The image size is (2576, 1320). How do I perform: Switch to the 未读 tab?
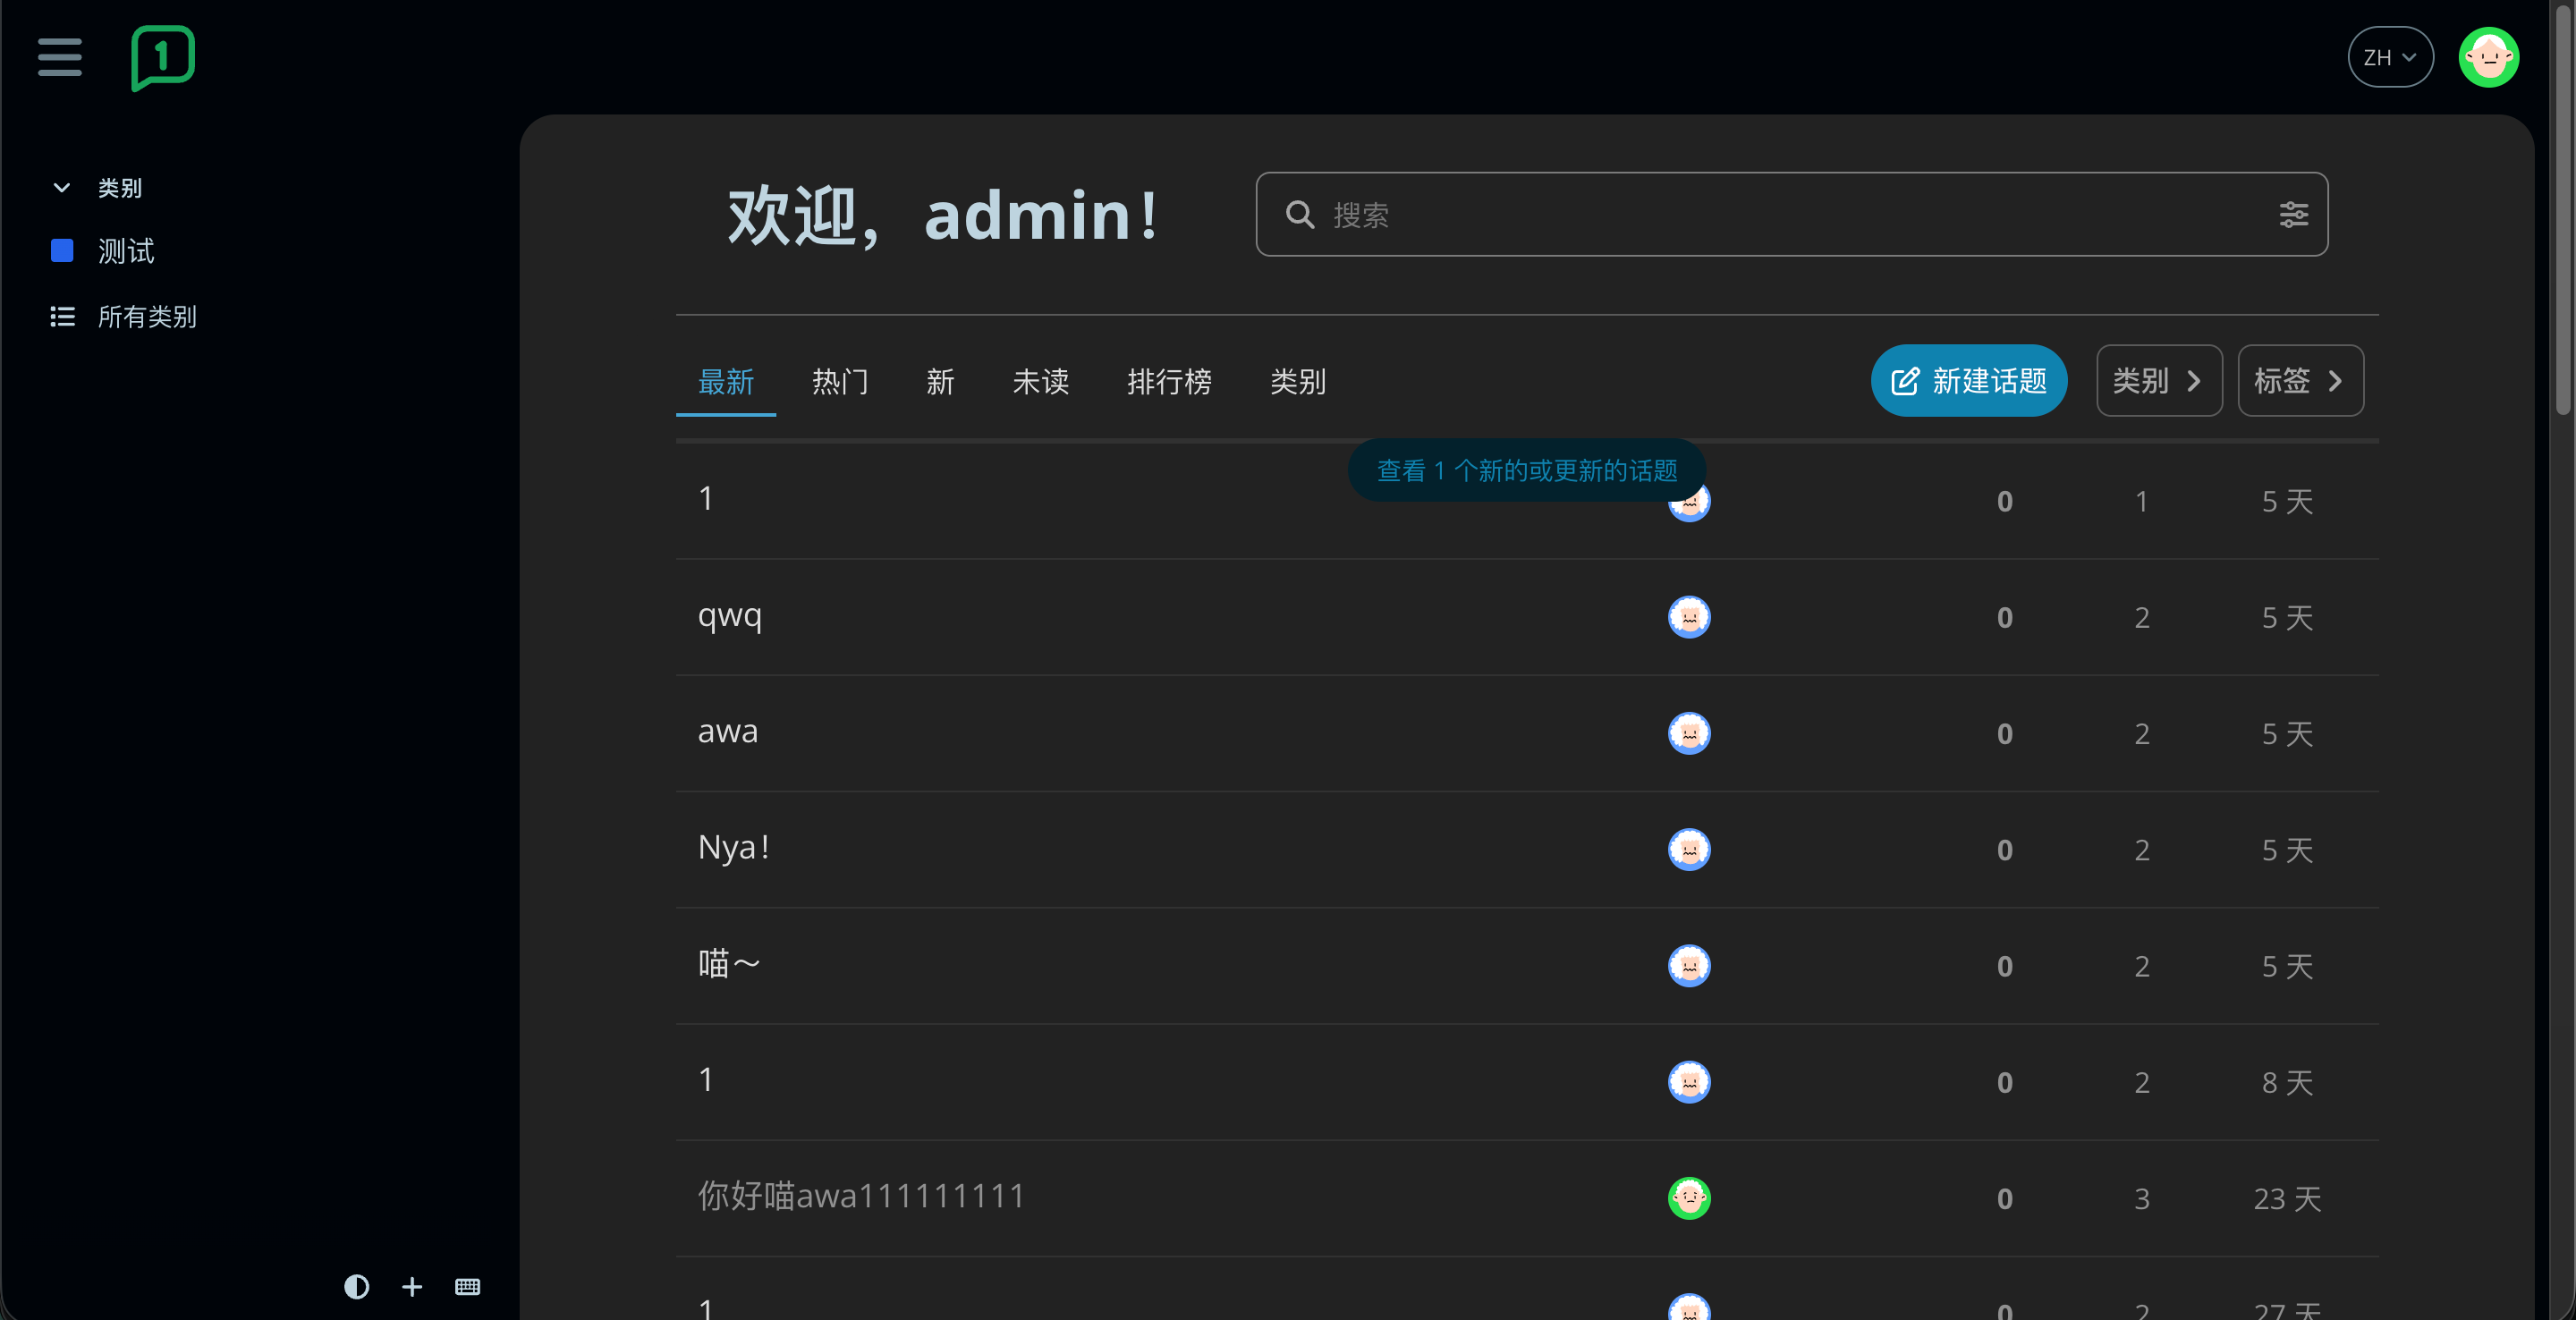1040,381
